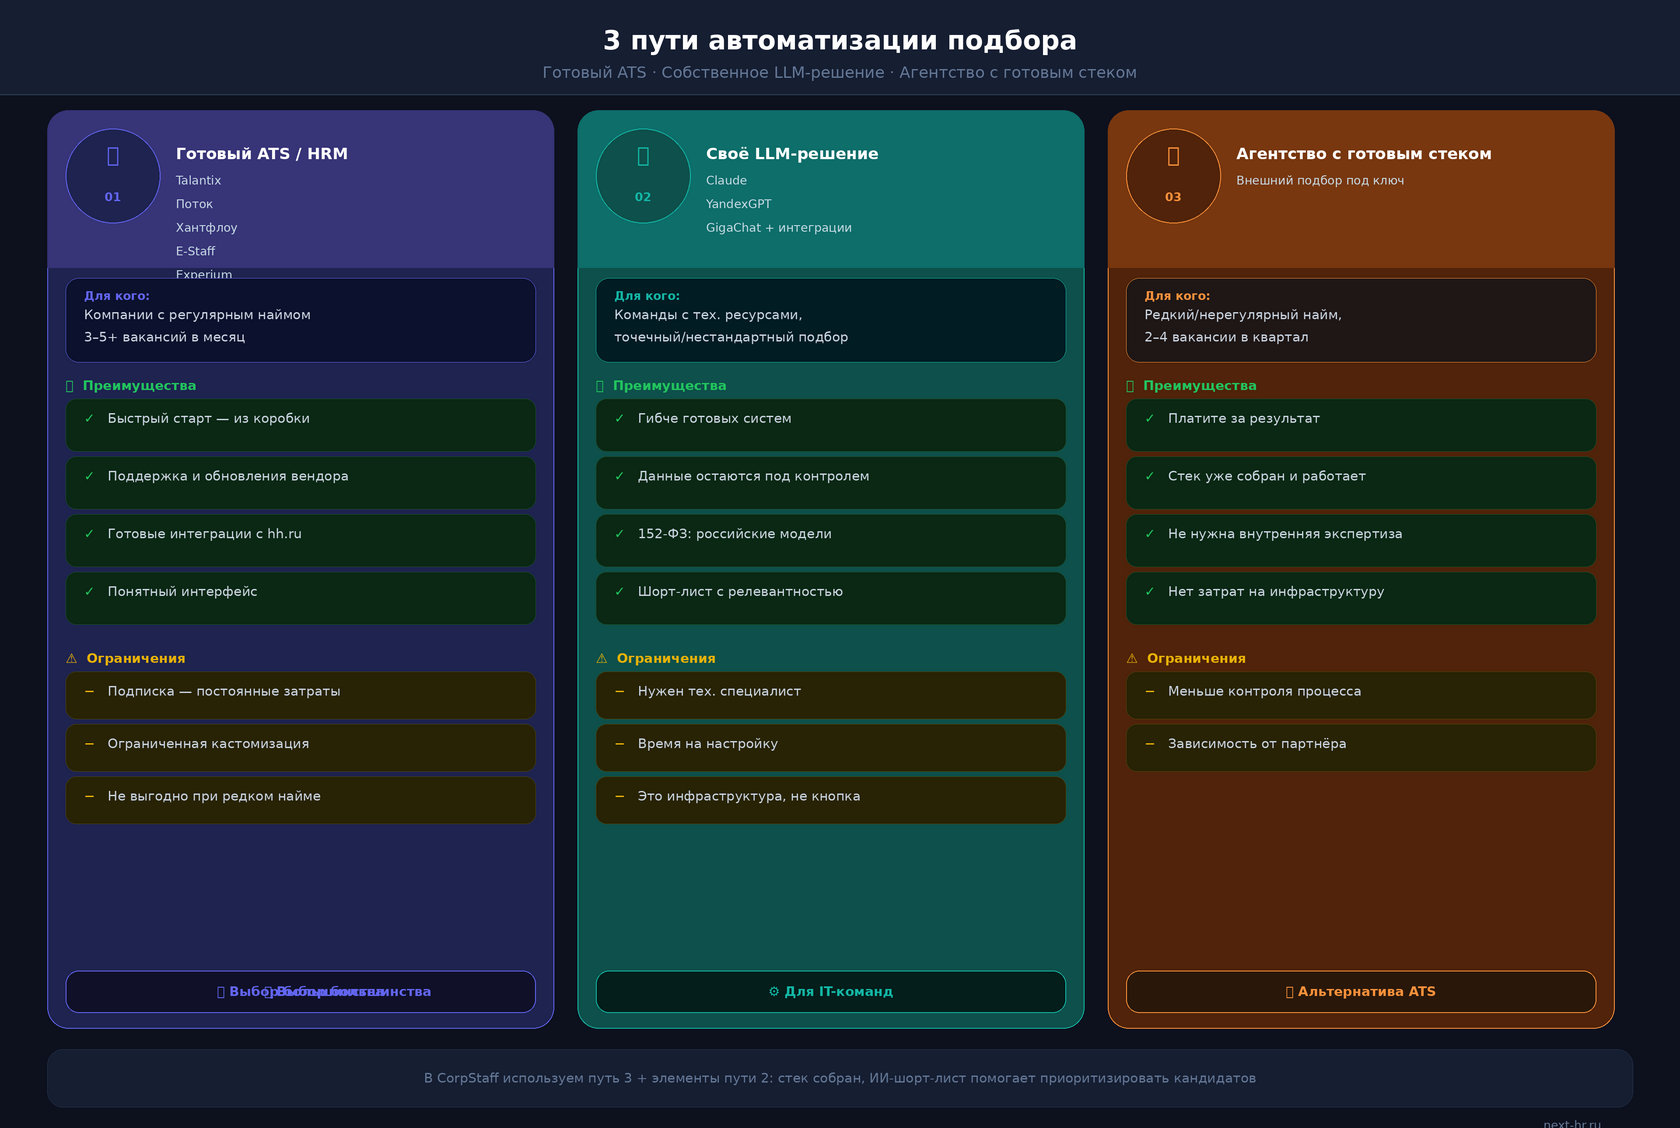Screen dimensions: 1680x1128
Task: Click warning icon beside Ограничения in agency card
Action: (1131, 659)
